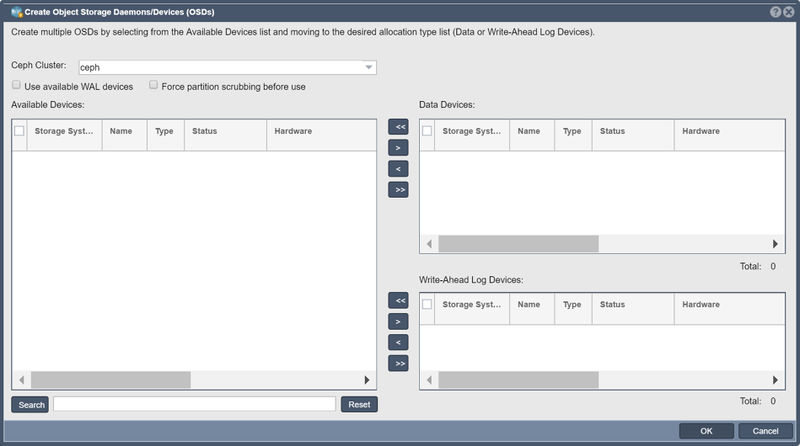Check select-all box in Write-Ahead Log Devices header
The image size is (800, 446).
click(427, 304)
